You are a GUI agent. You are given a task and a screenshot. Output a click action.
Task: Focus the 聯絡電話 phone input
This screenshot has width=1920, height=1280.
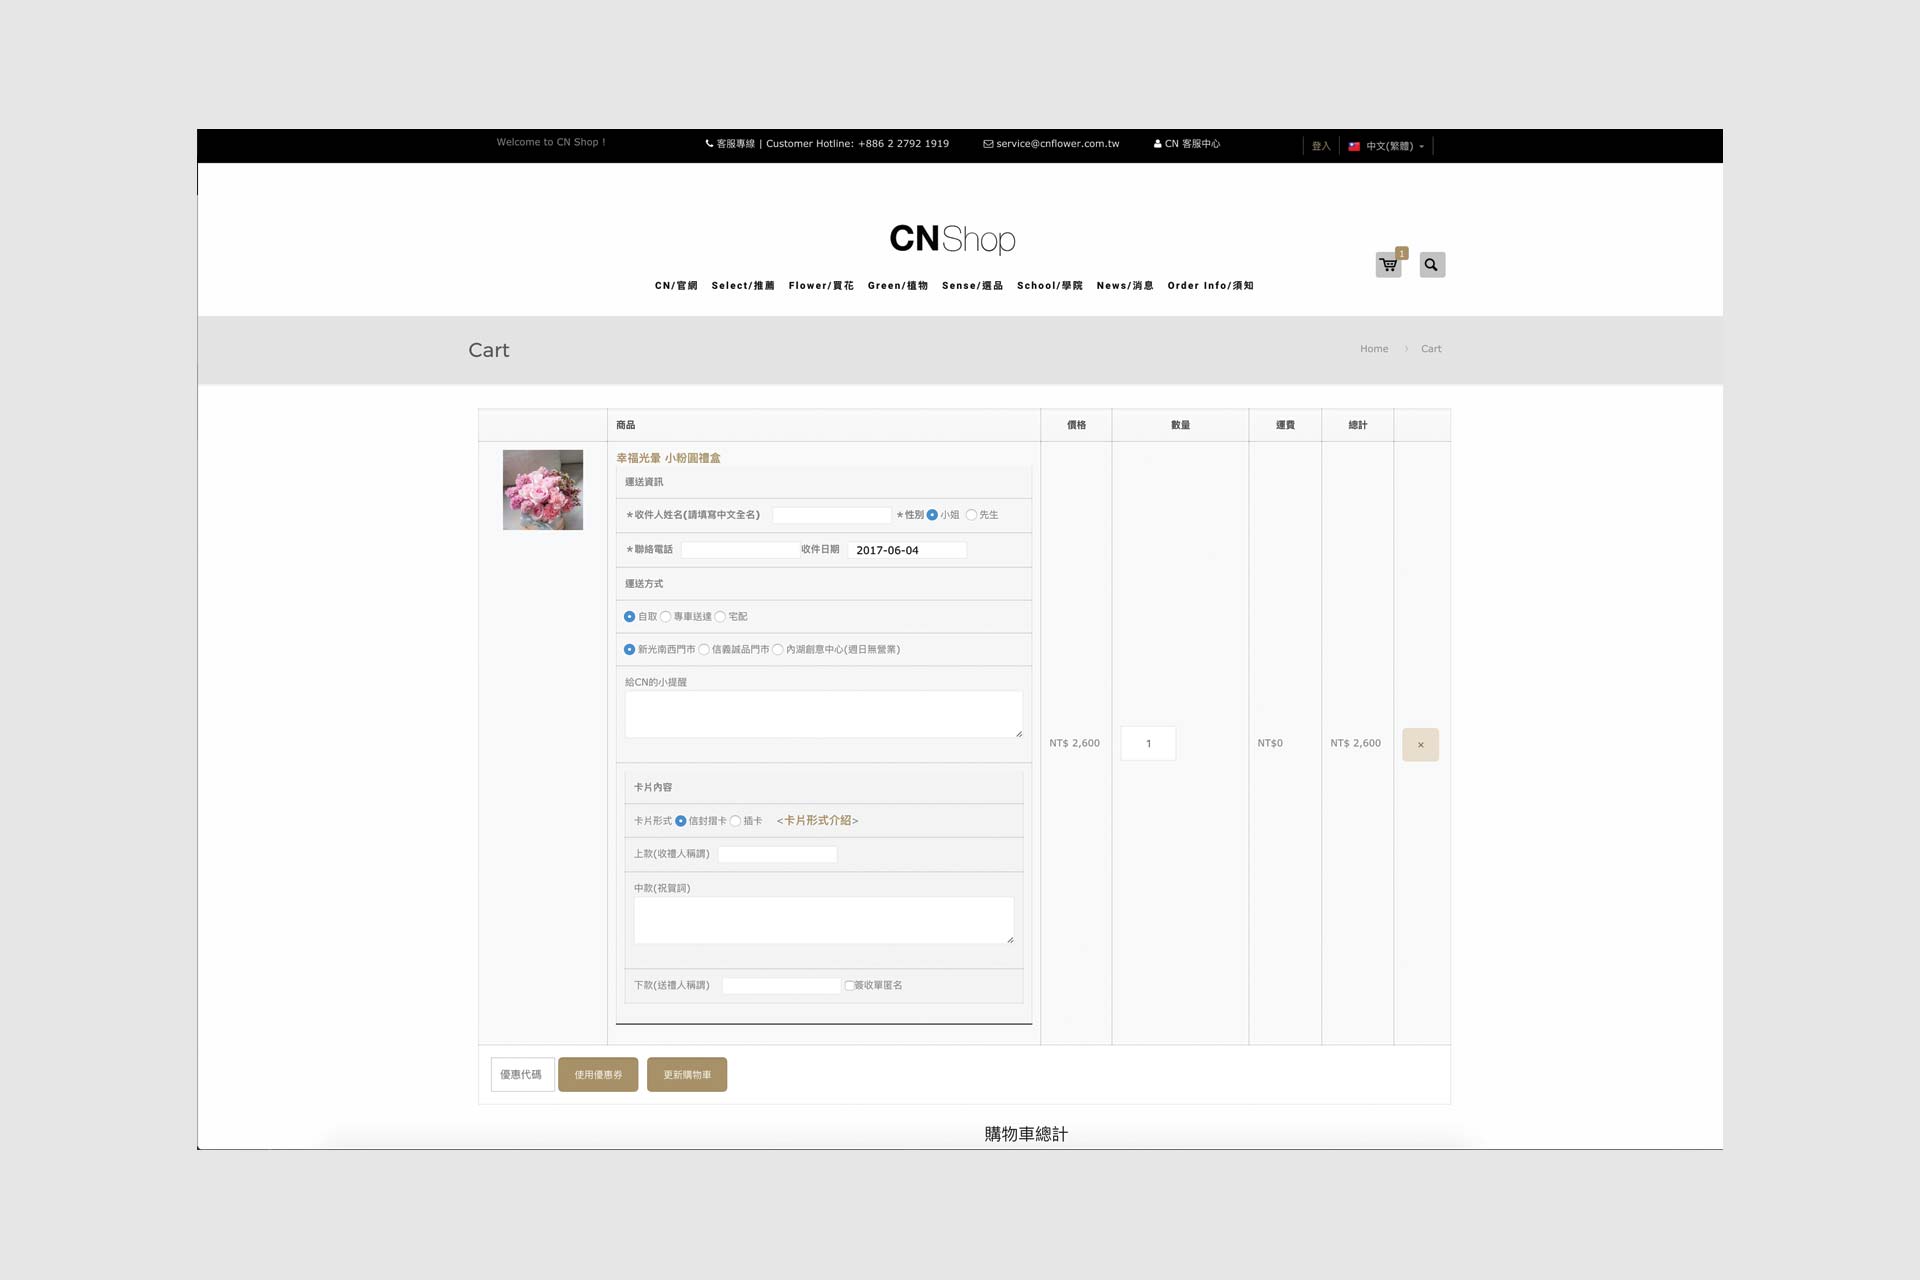739,550
